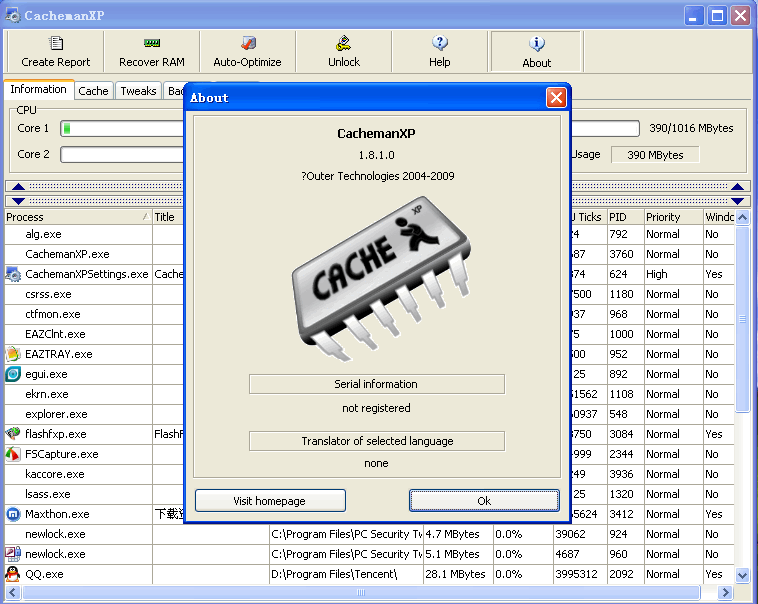Click the second newlock.exe row icon
The height and width of the screenshot is (604, 758).
click(13, 554)
